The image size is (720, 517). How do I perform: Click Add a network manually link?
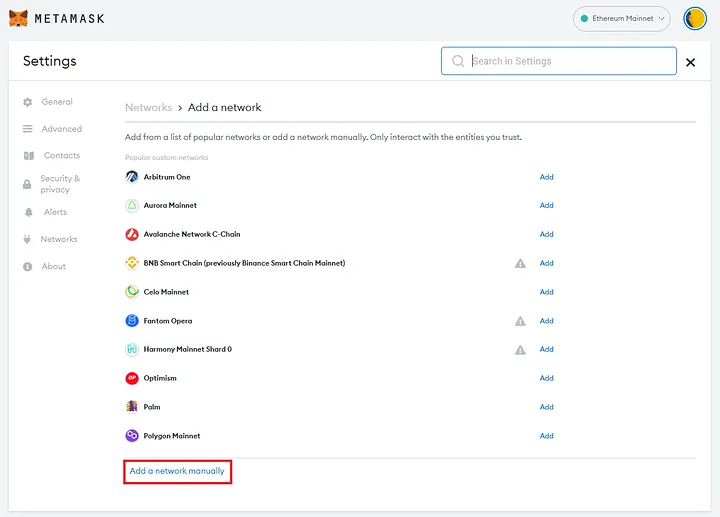point(177,470)
